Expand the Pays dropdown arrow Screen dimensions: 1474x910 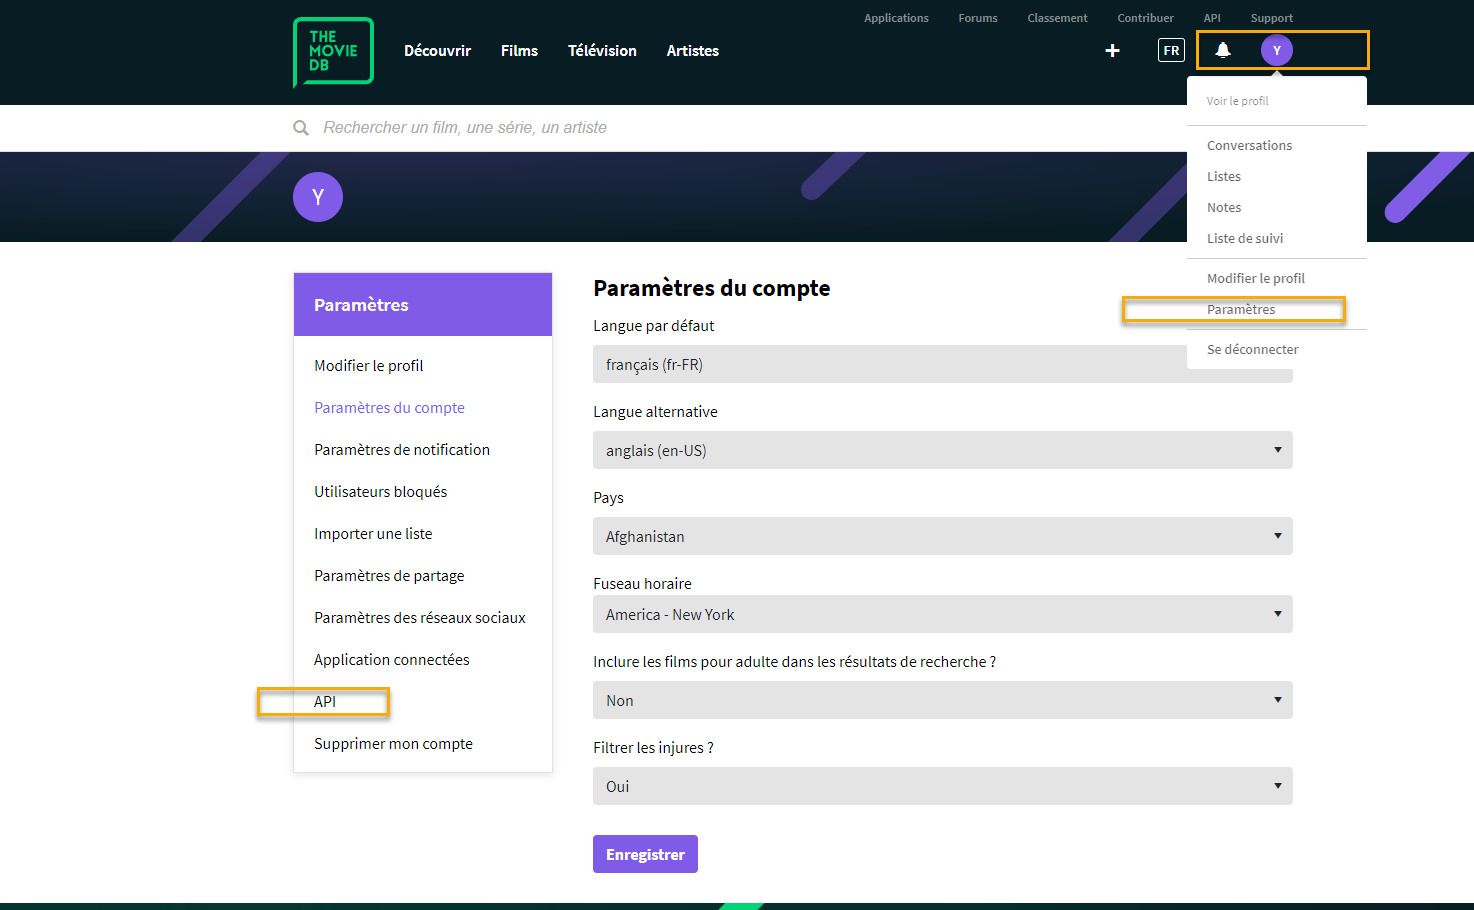coord(1277,536)
